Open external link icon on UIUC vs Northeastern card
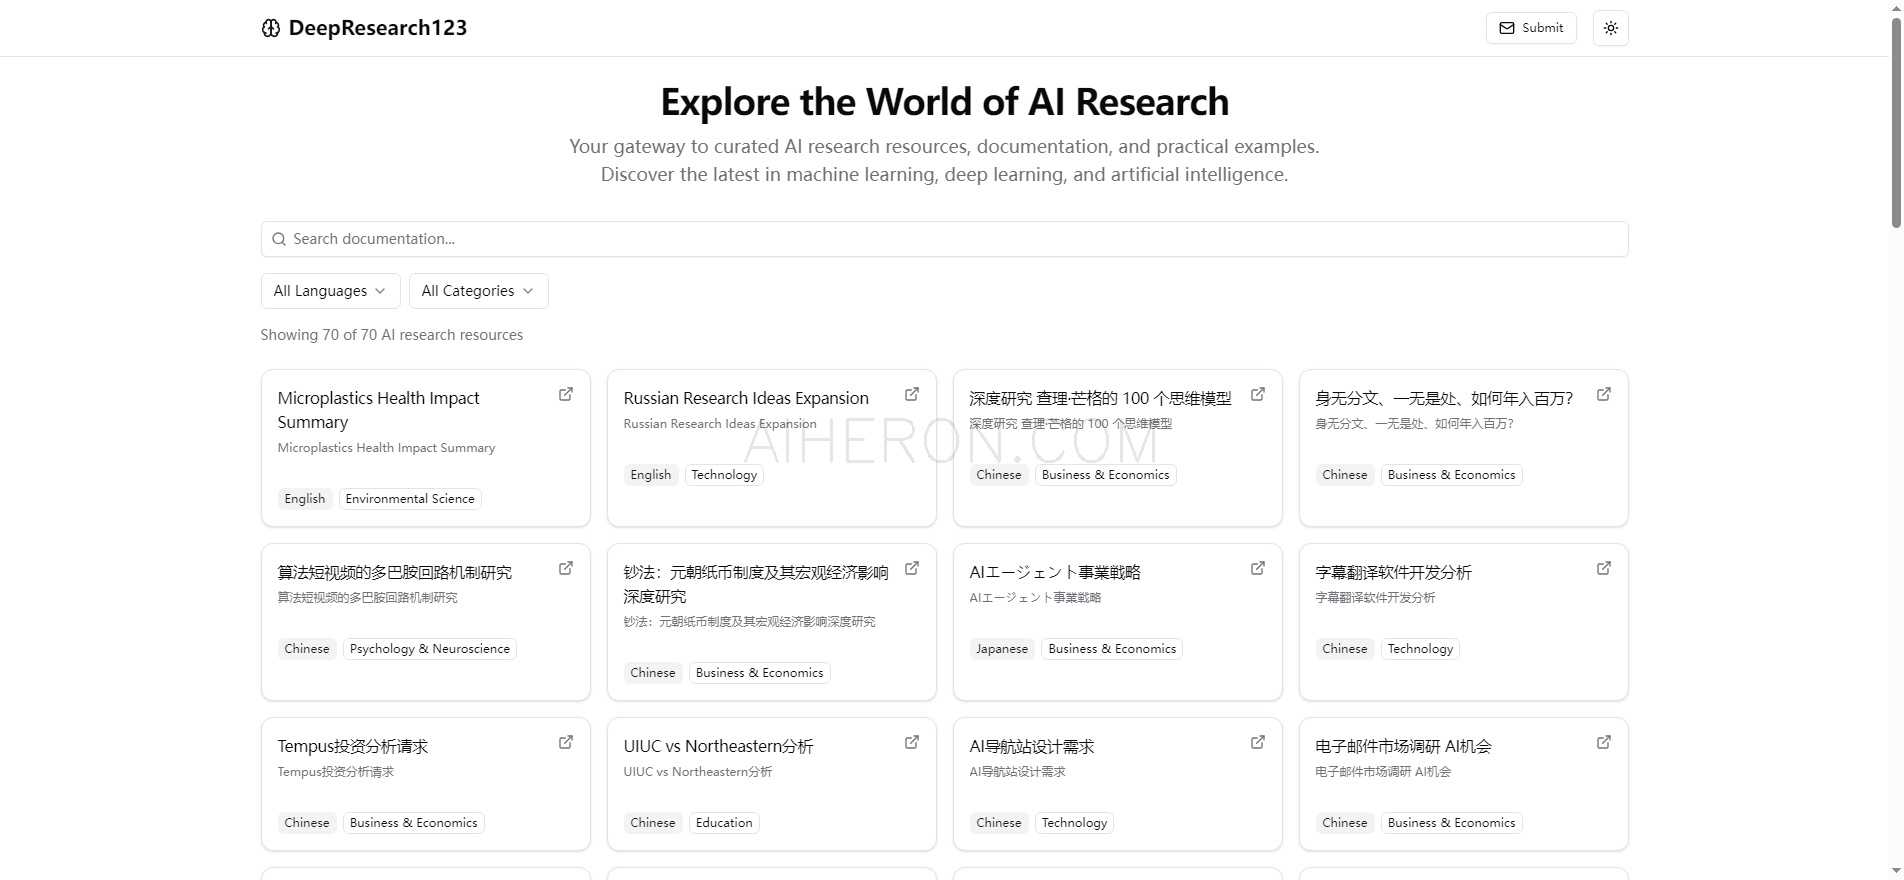Screen dimensions: 1904x880 [x=912, y=742]
